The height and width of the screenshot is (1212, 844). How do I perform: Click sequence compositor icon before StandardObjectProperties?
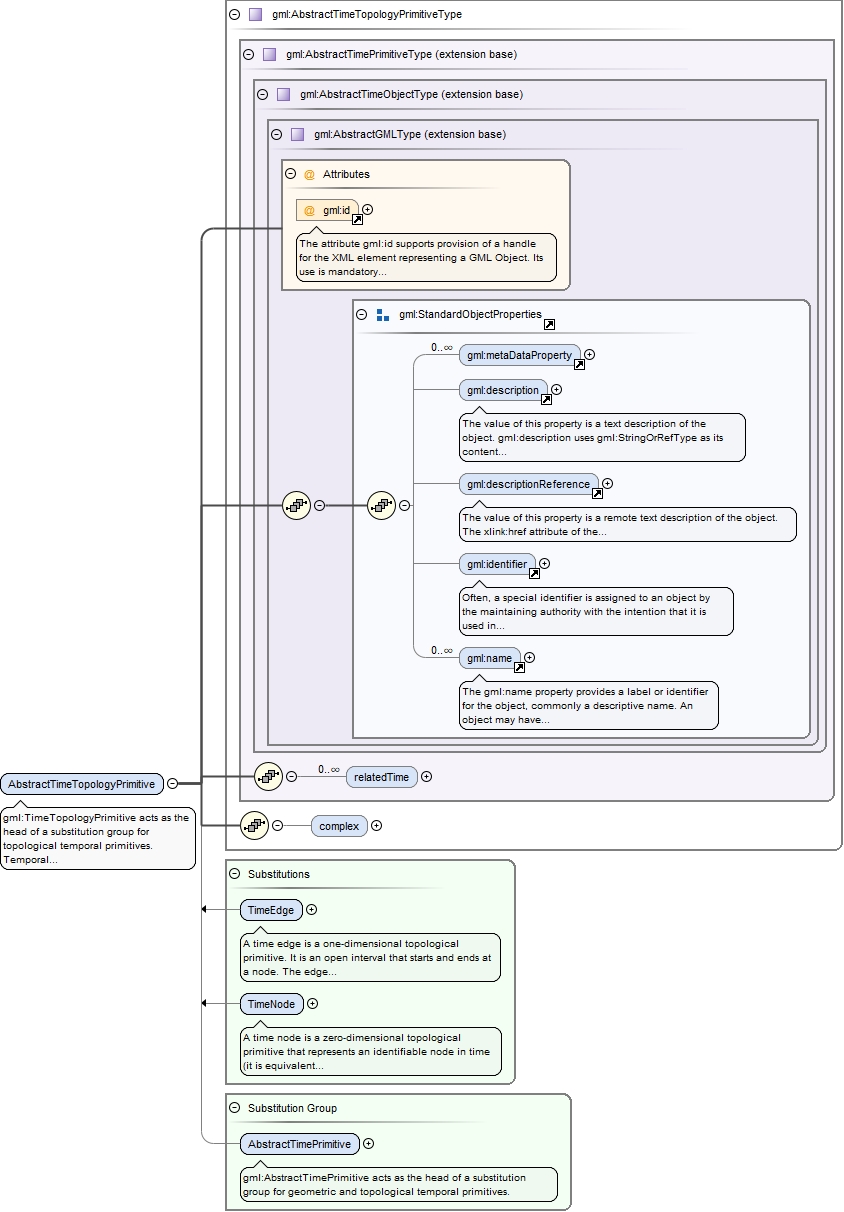pyautogui.click(x=382, y=506)
